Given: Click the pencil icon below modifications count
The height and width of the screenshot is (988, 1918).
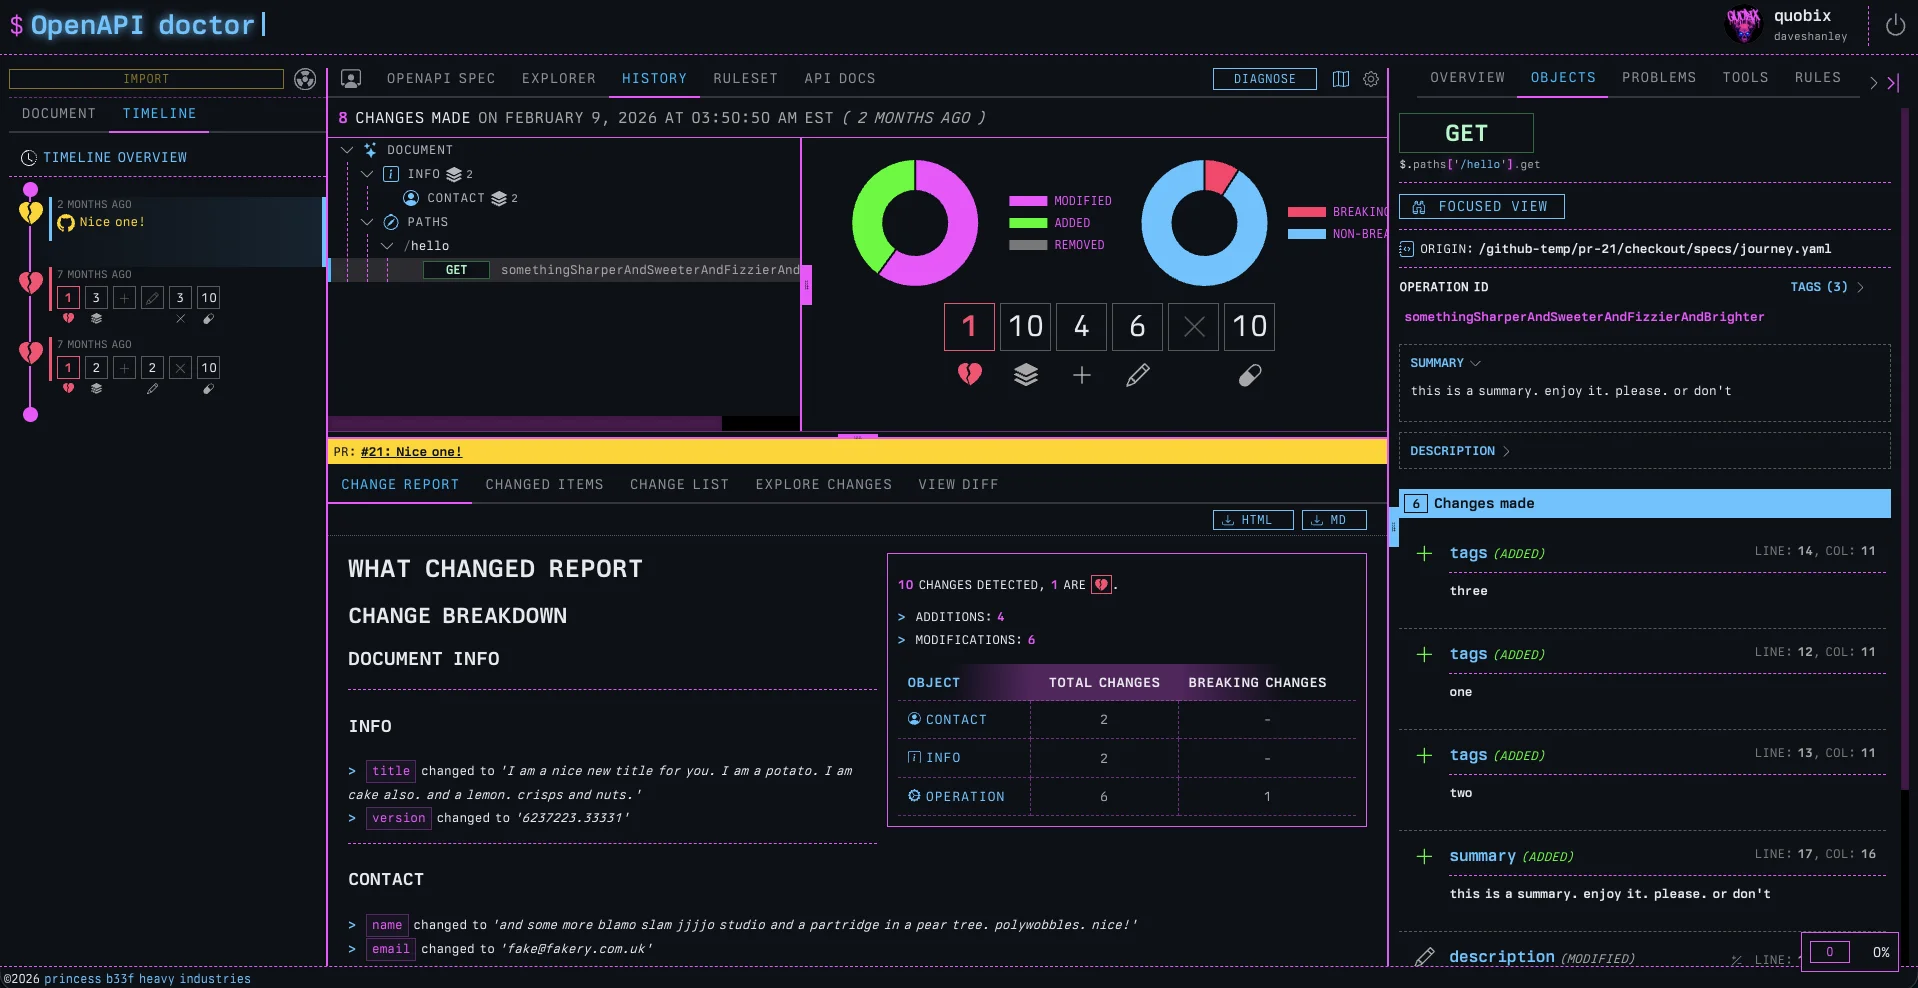Looking at the screenshot, I should click(x=1137, y=375).
